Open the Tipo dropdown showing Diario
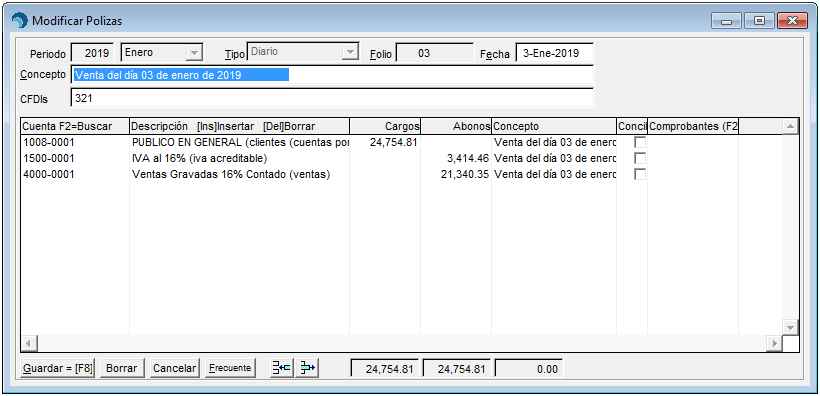Image resolution: width=820 pixels, height=396 pixels. [x=350, y=52]
